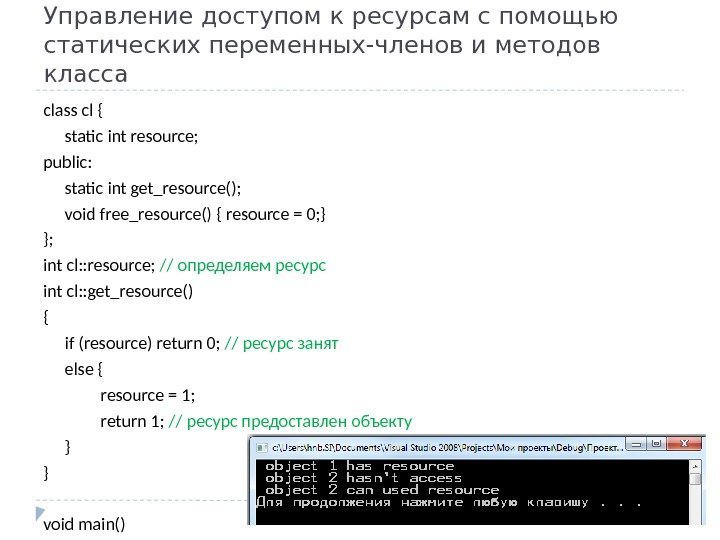720x540 pixels.
Task: Click the title word 'класса'
Action: click(85, 74)
